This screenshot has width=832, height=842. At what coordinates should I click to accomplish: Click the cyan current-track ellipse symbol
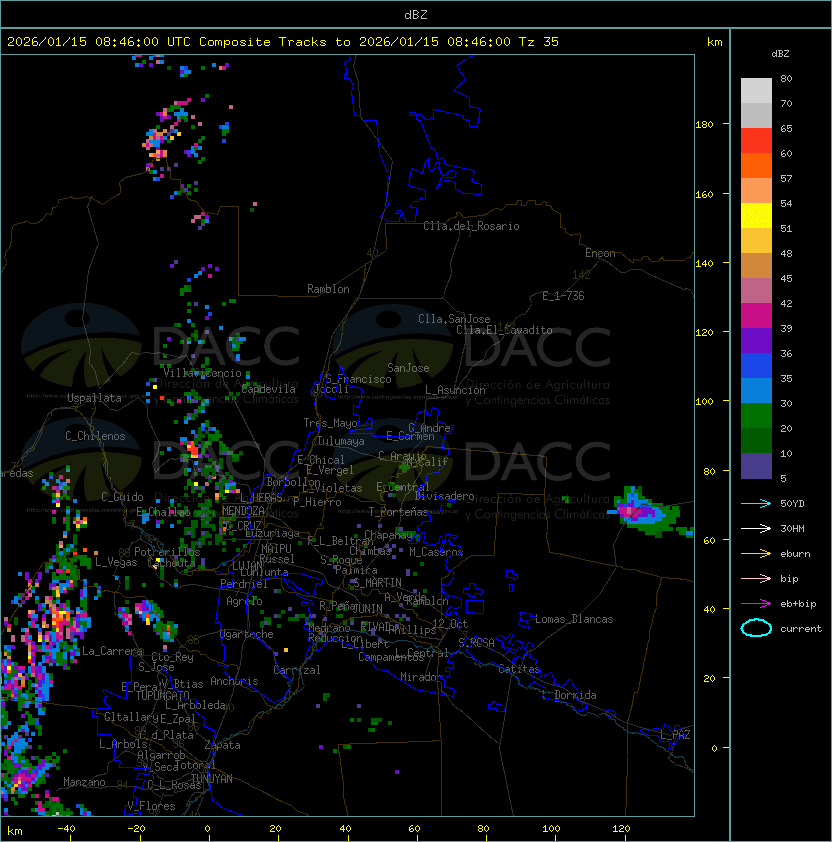tap(756, 628)
